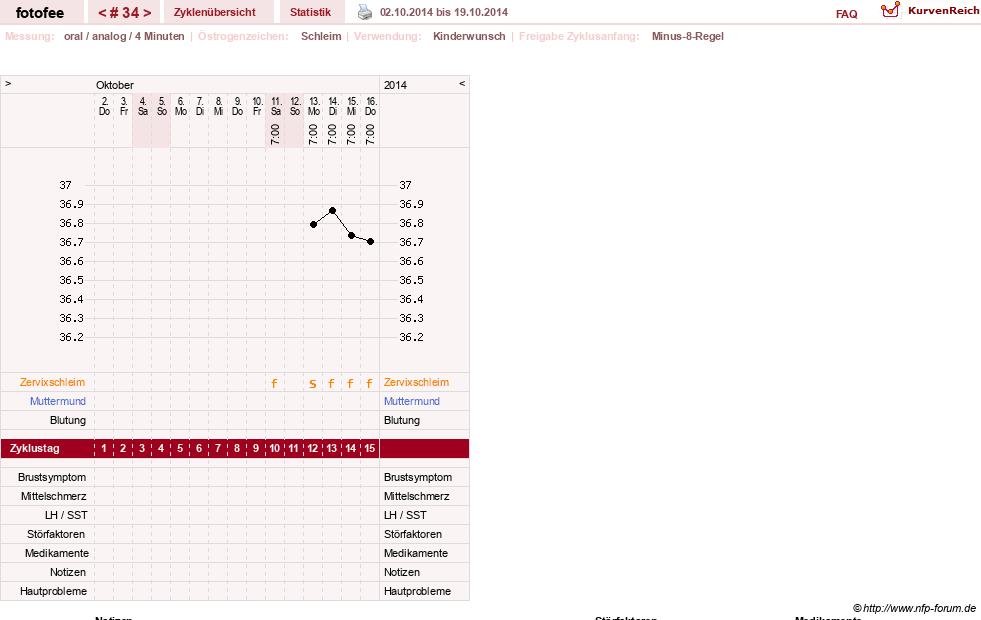Click the left Brustsymptom row label
Viewport: 981px width, 620px height.
(x=52, y=477)
